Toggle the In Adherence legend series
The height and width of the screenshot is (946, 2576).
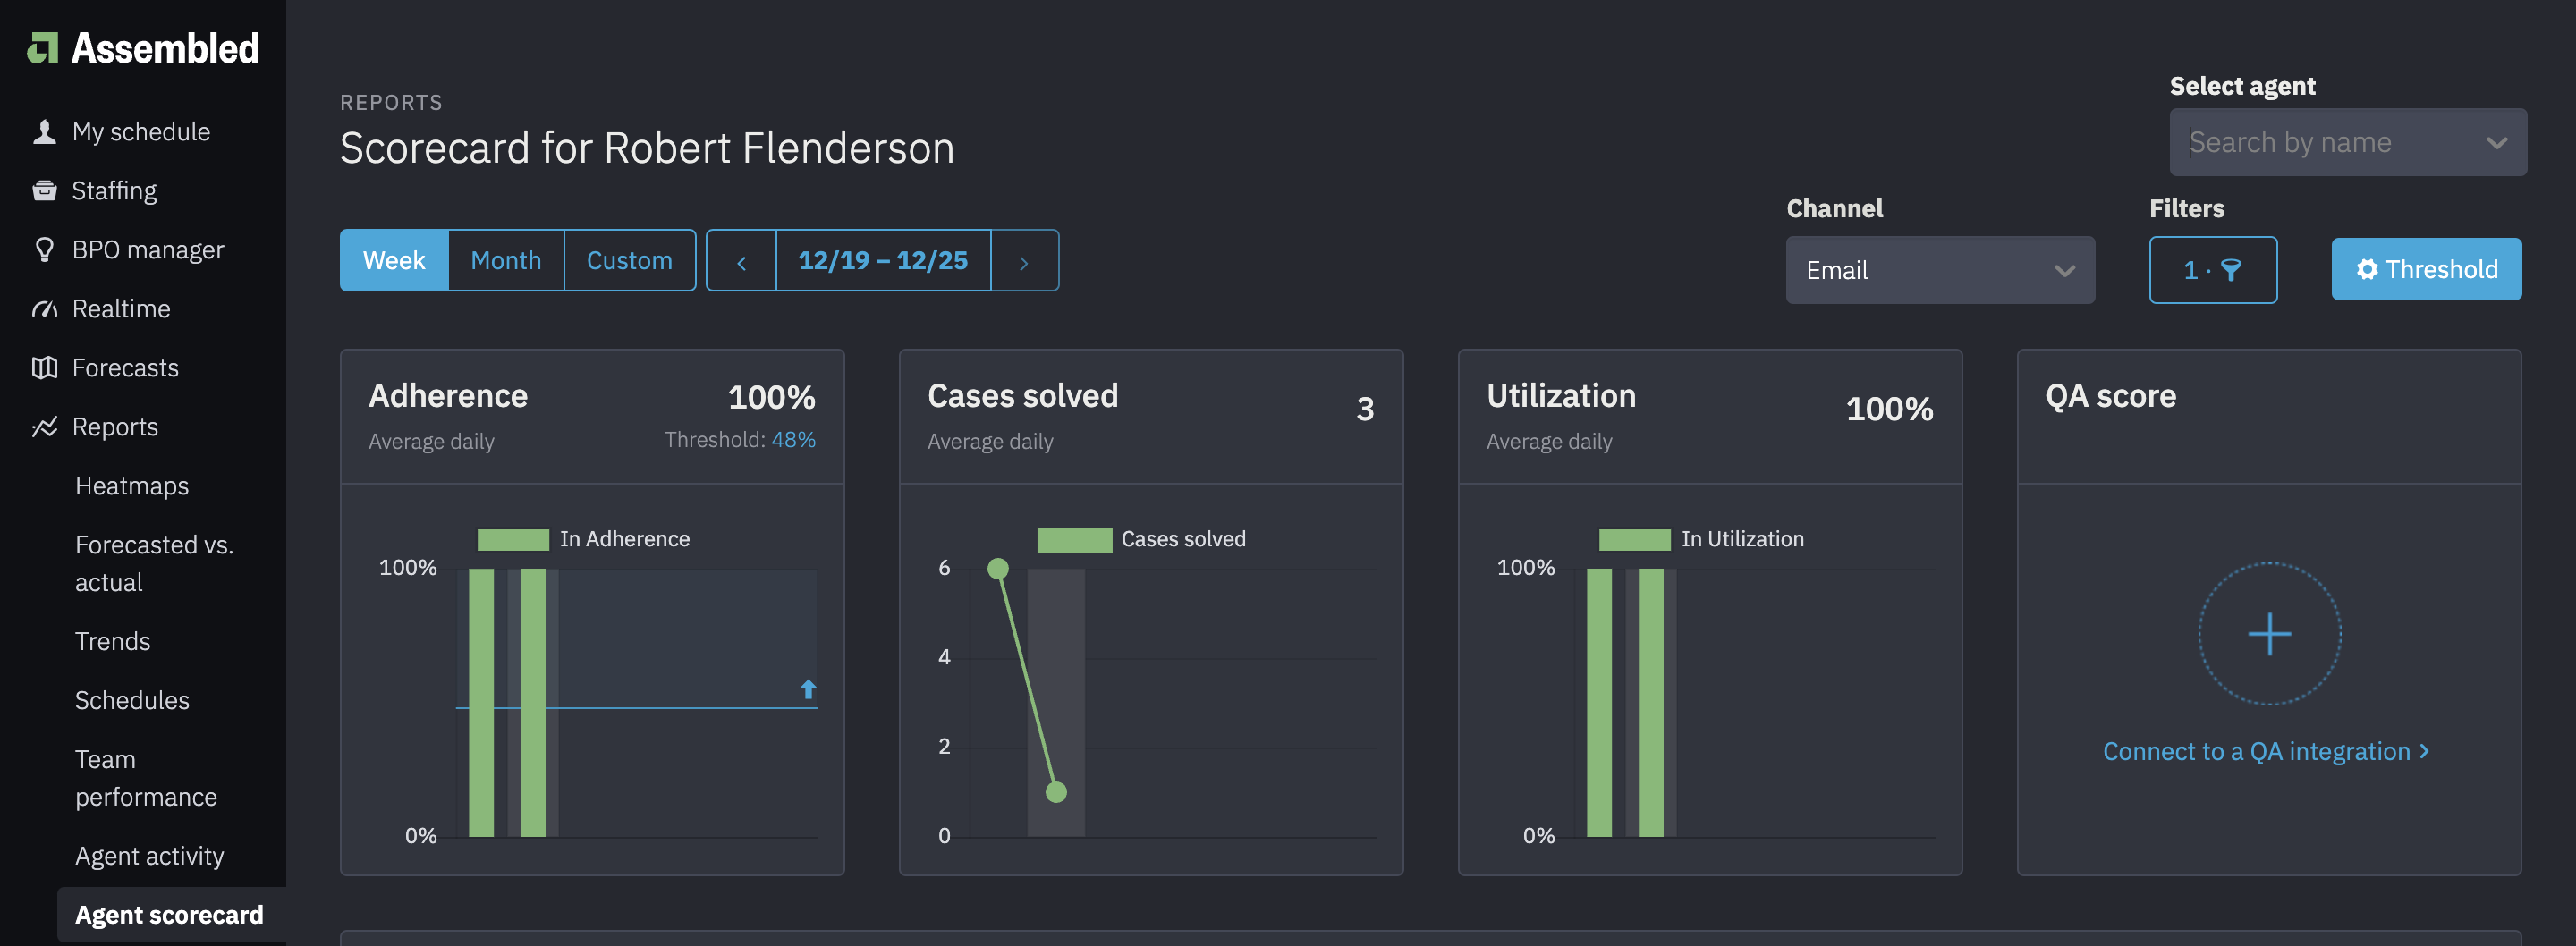tap(583, 540)
